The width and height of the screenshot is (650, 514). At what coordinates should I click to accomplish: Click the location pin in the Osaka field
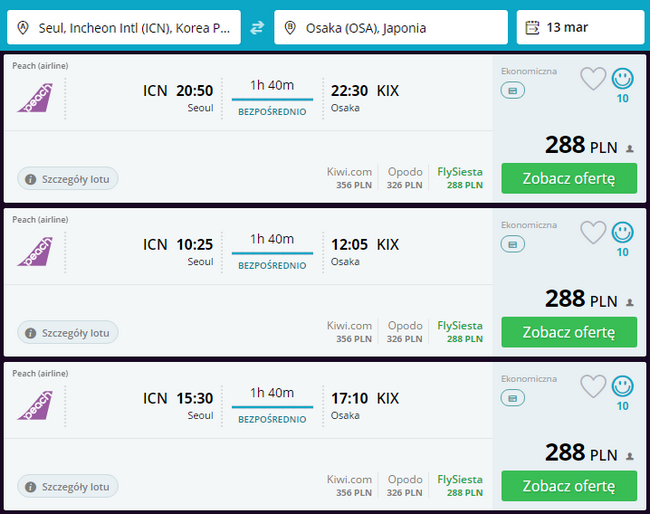click(290, 27)
